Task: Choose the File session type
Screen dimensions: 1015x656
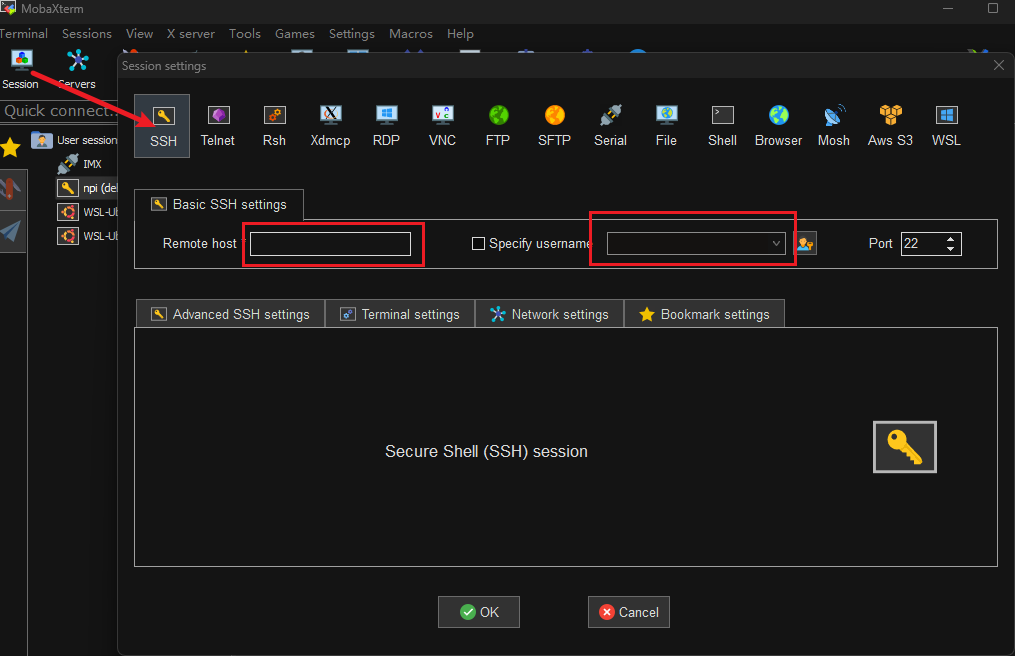Action: (666, 126)
